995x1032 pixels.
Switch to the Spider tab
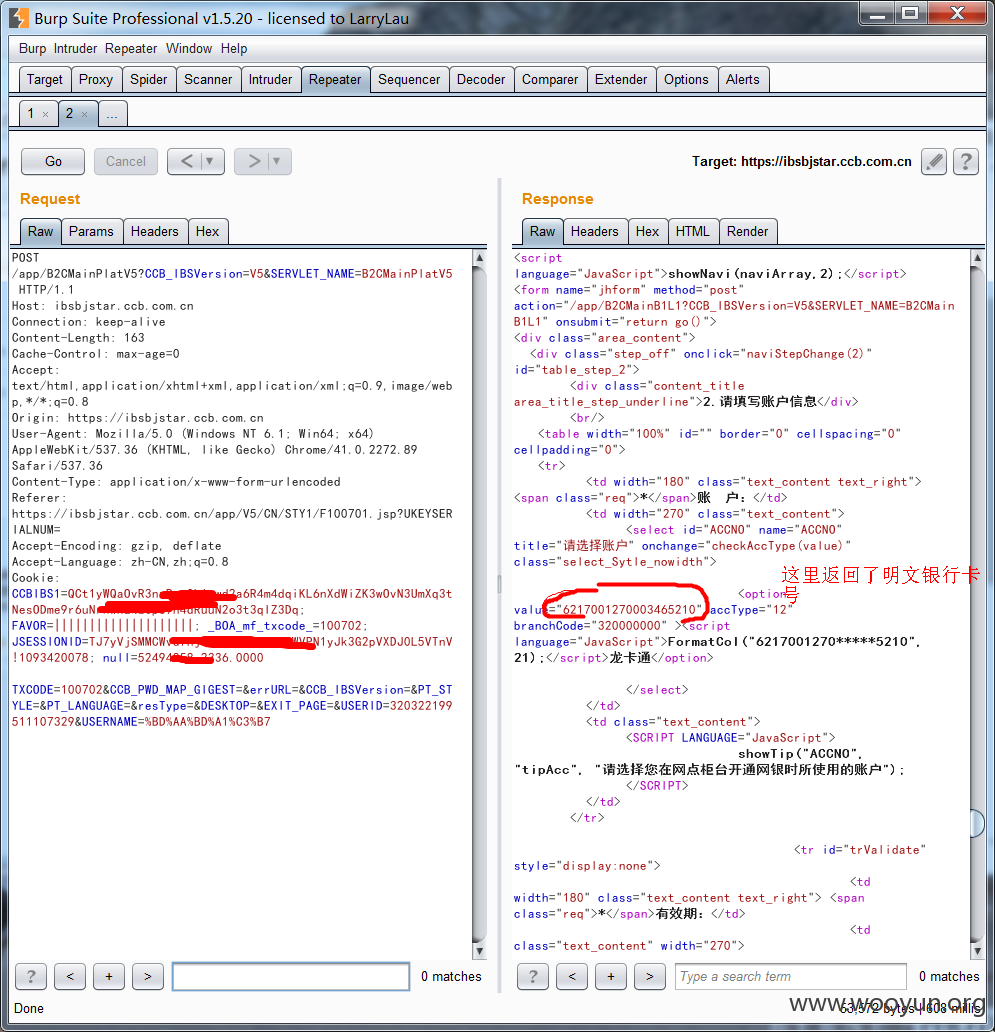click(149, 80)
